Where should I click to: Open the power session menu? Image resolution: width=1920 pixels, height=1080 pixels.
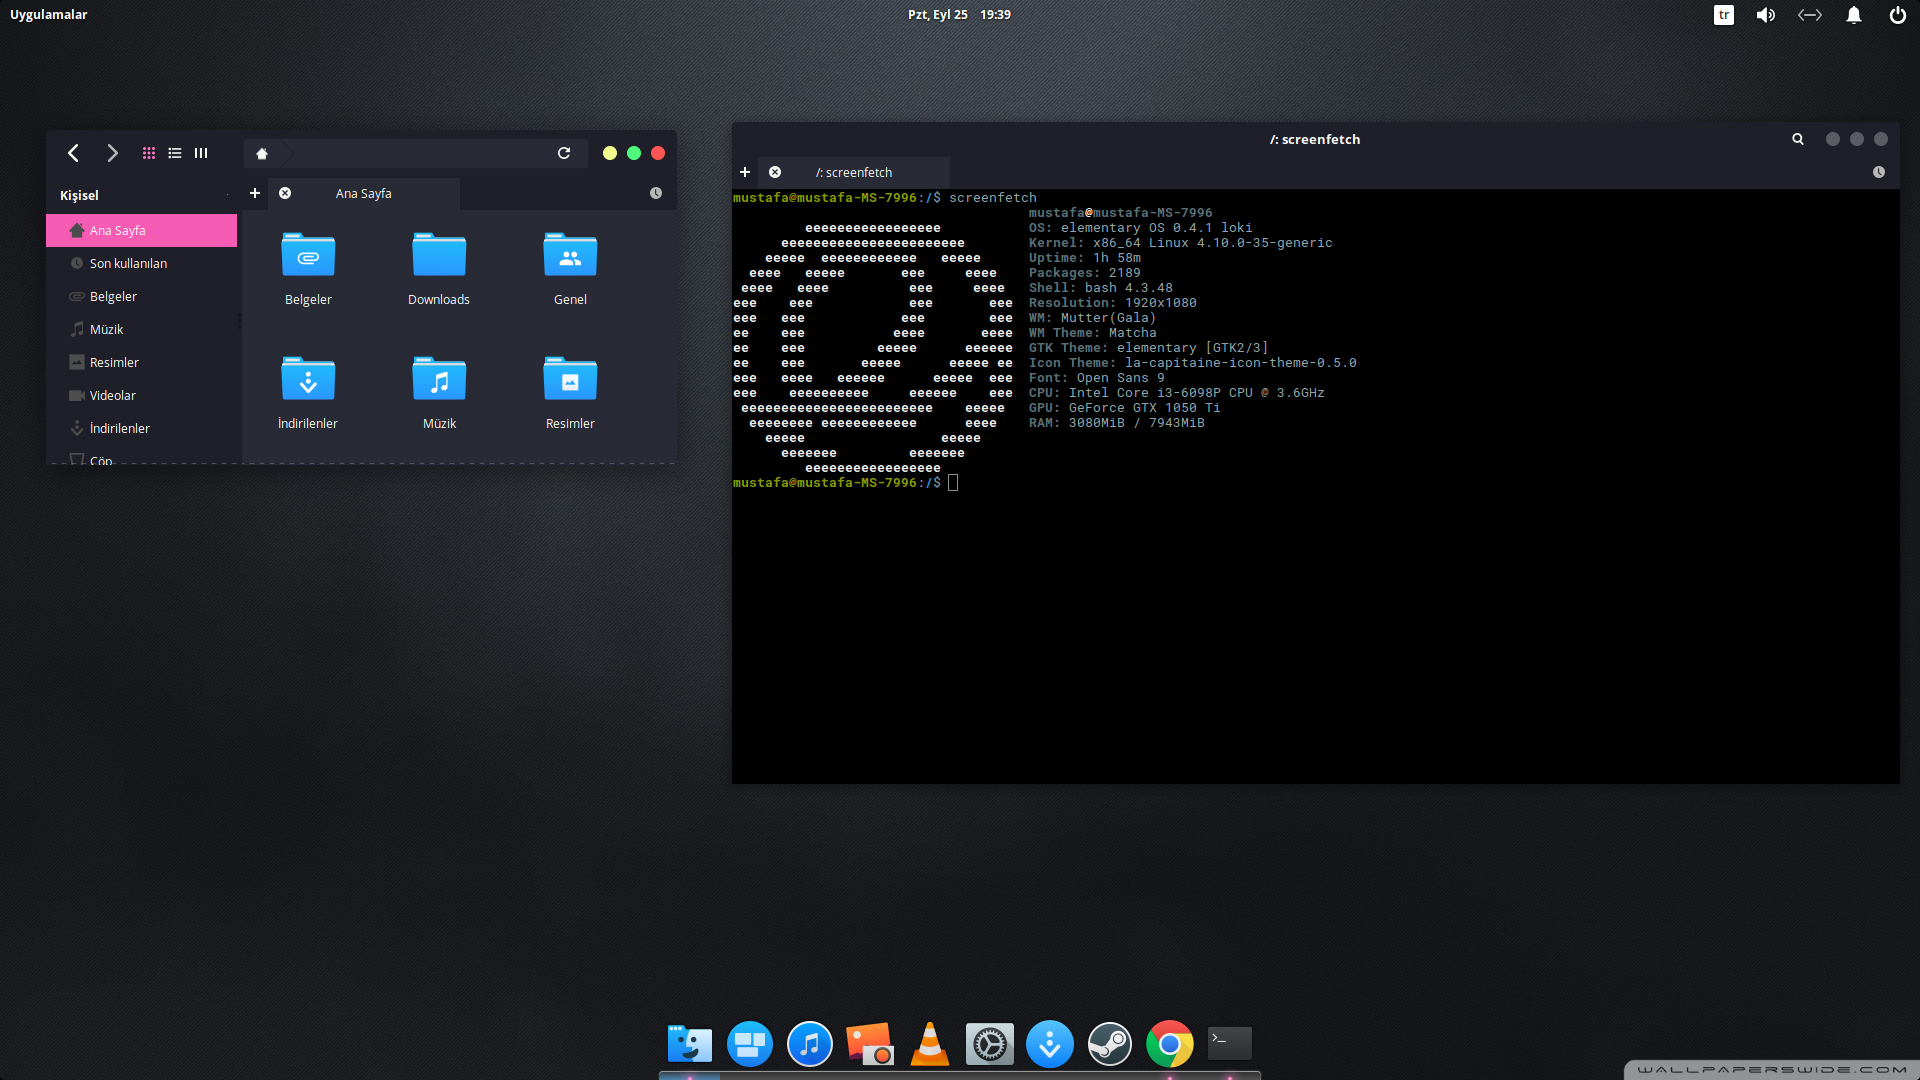click(1897, 15)
